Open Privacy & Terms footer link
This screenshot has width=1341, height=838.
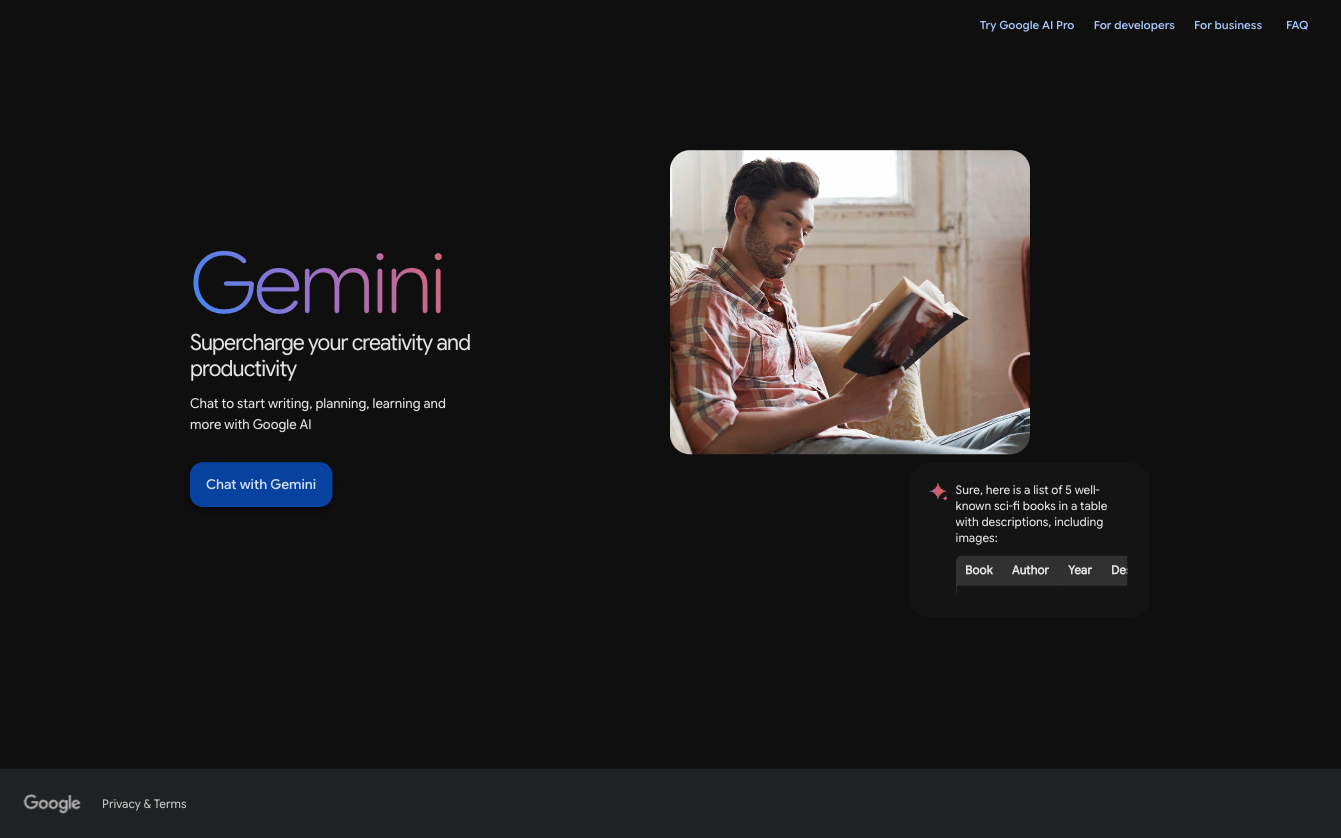tap(144, 804)
